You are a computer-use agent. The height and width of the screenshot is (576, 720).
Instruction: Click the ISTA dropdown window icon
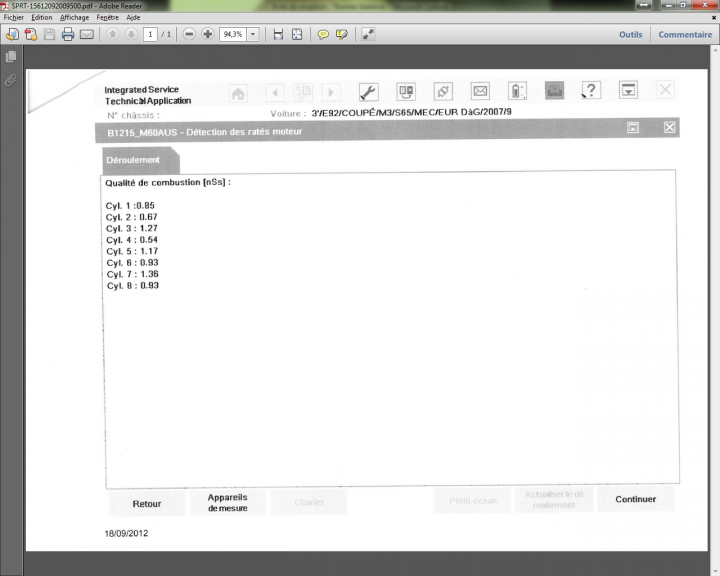pos(628,90)
